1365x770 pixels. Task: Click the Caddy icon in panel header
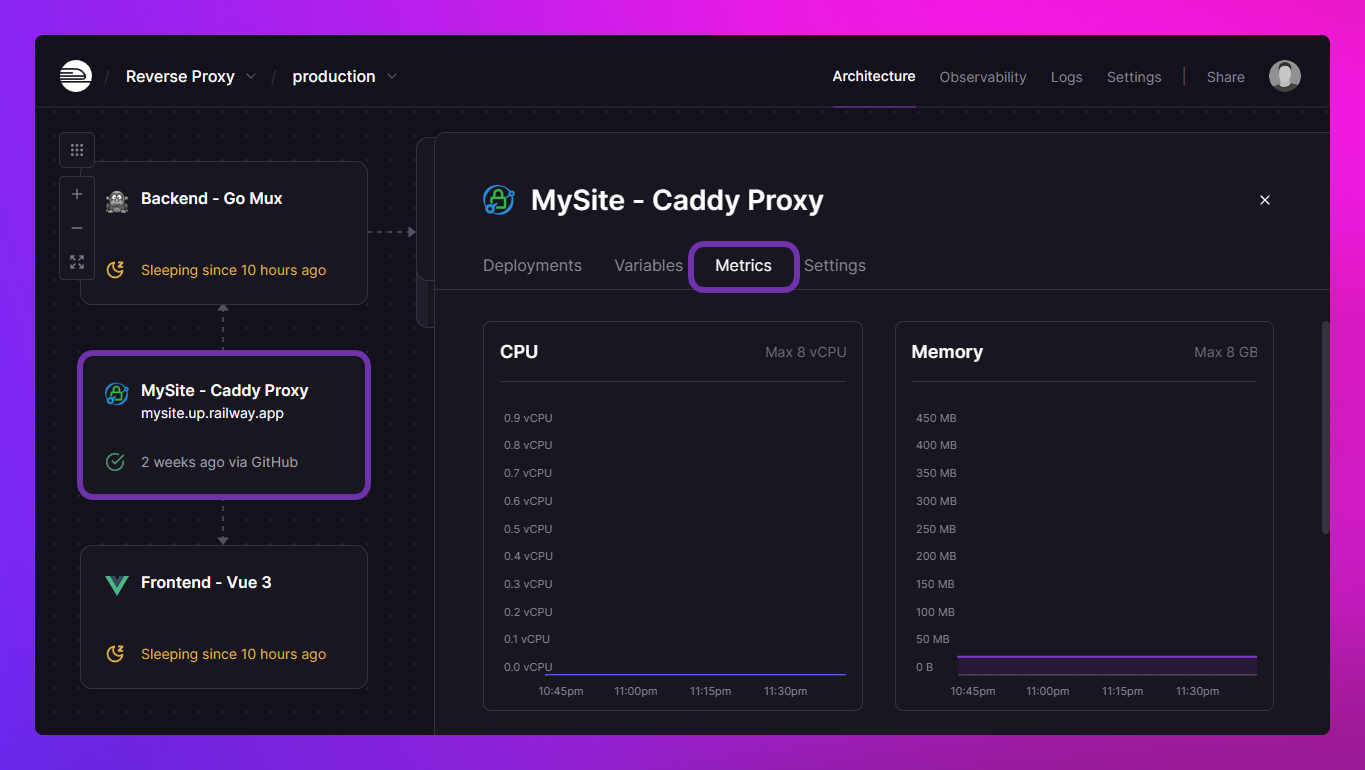click(x=499, y=200)
